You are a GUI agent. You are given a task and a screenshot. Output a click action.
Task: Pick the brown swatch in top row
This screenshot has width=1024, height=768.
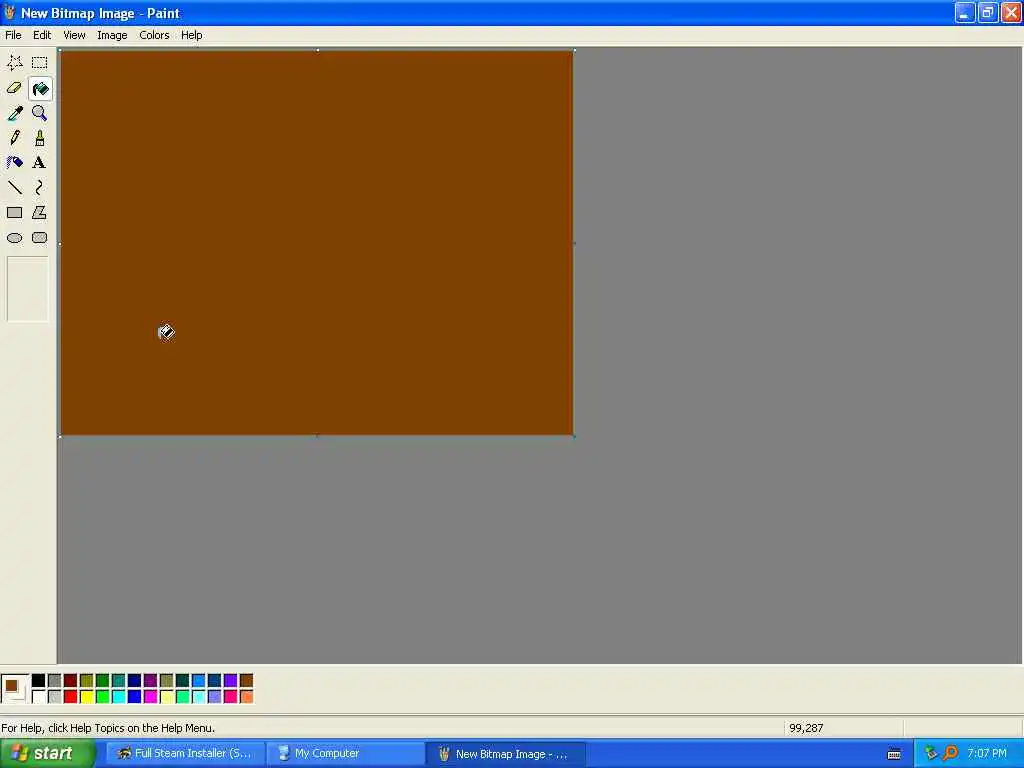point(246,680)
